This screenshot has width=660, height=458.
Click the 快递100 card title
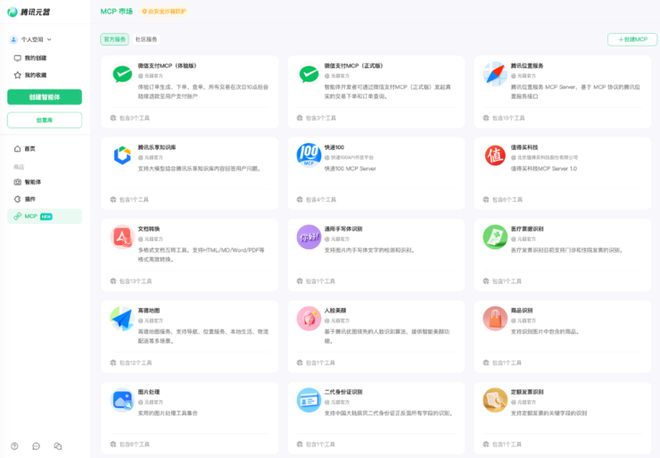334,147
